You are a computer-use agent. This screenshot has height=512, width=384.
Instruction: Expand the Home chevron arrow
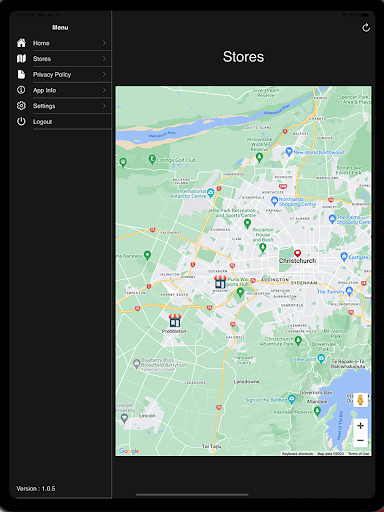click(x=104, y=43)
